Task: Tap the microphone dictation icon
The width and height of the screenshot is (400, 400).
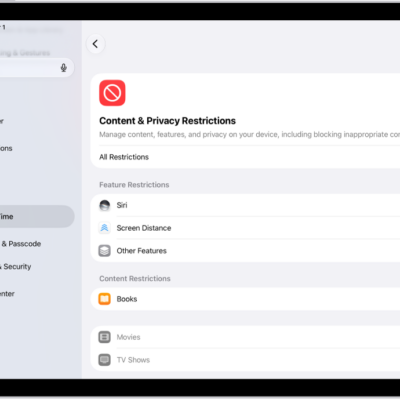Action: coord(64,68)
